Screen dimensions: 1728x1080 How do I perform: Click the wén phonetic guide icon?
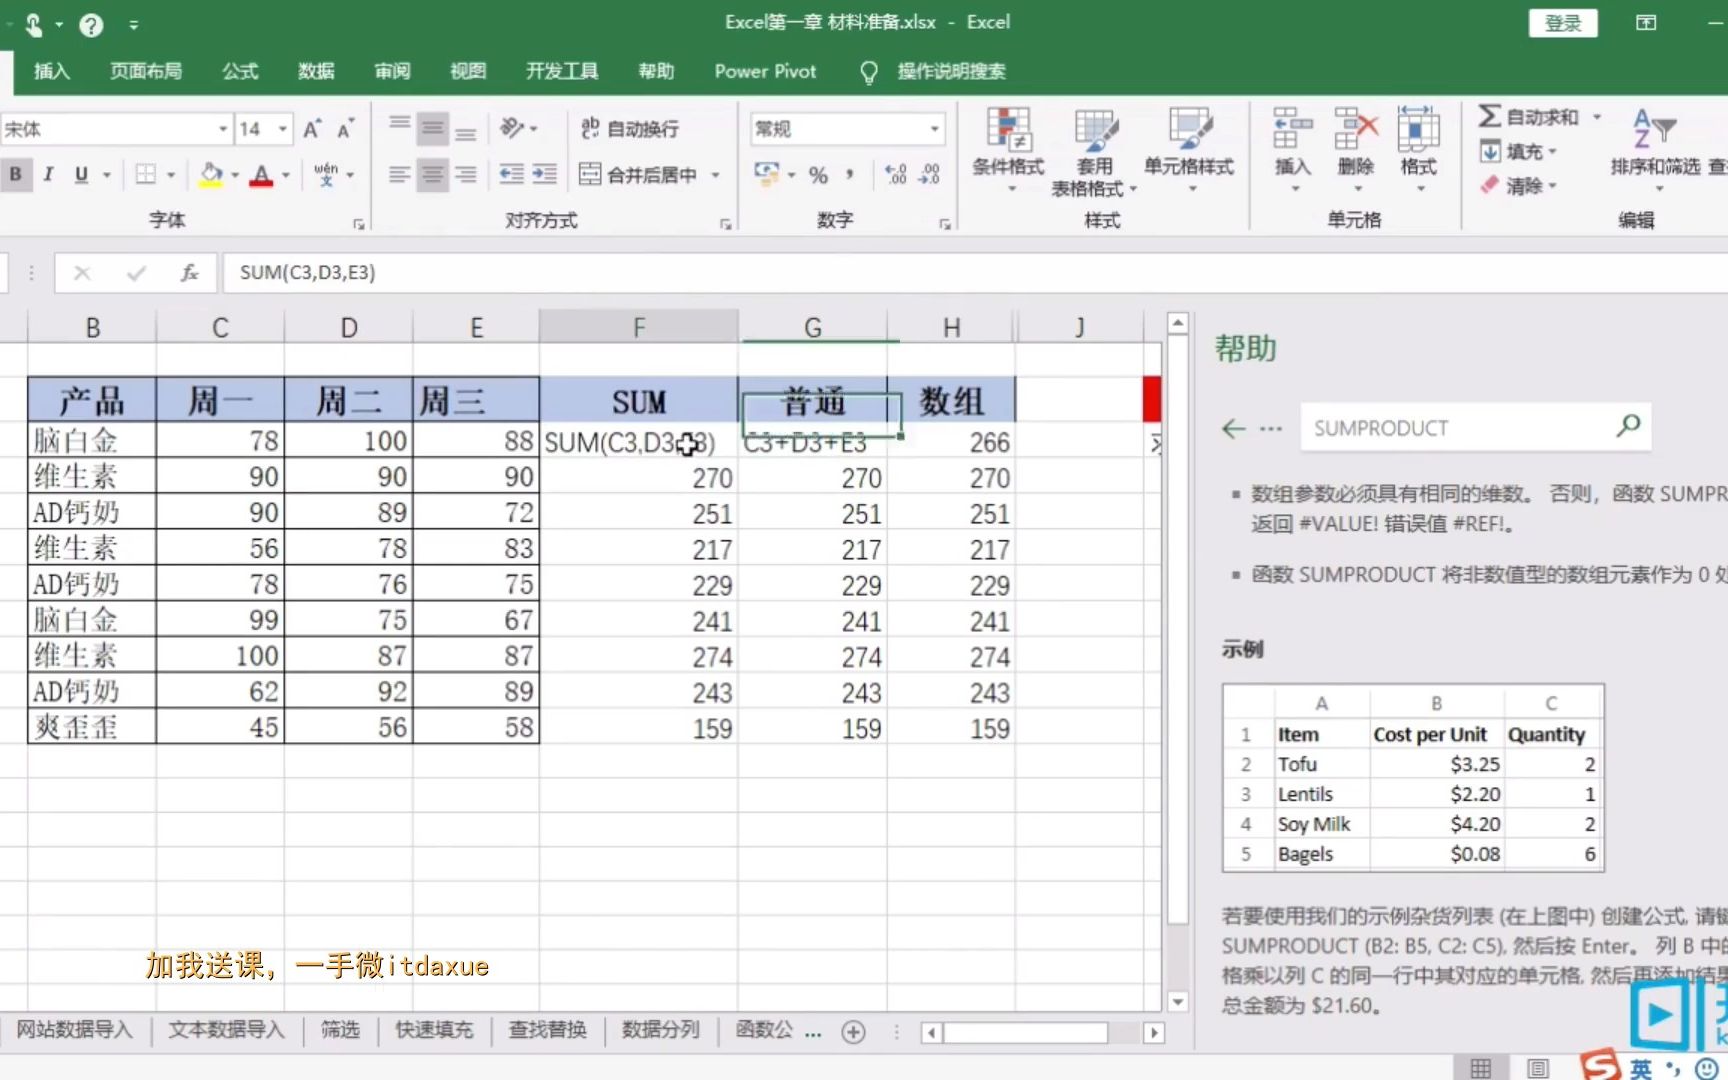pos(326,174)
